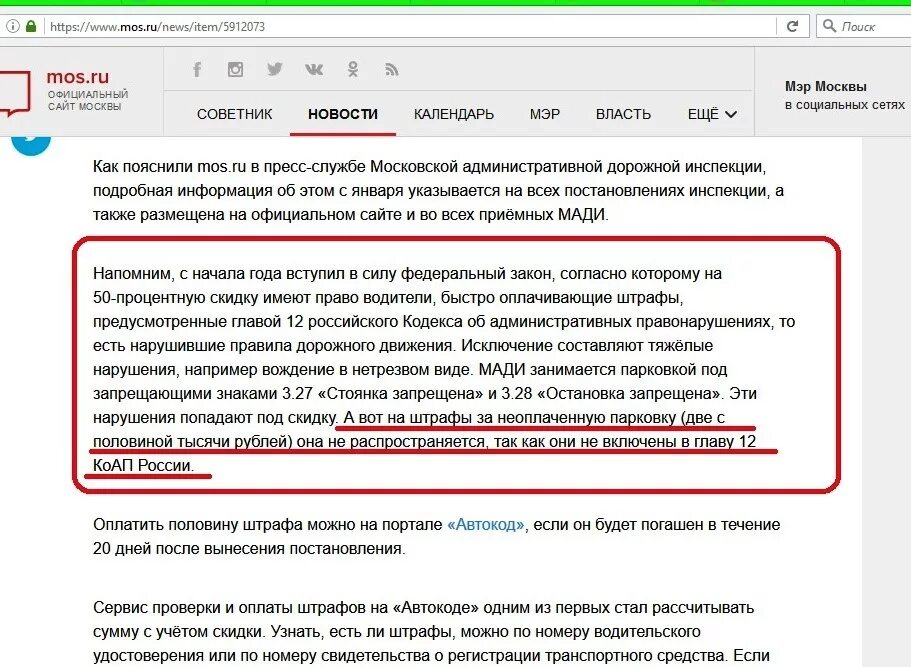Open the Facebook social icon
Viewport: 911px width, 667px height.
tap(197, 70)
